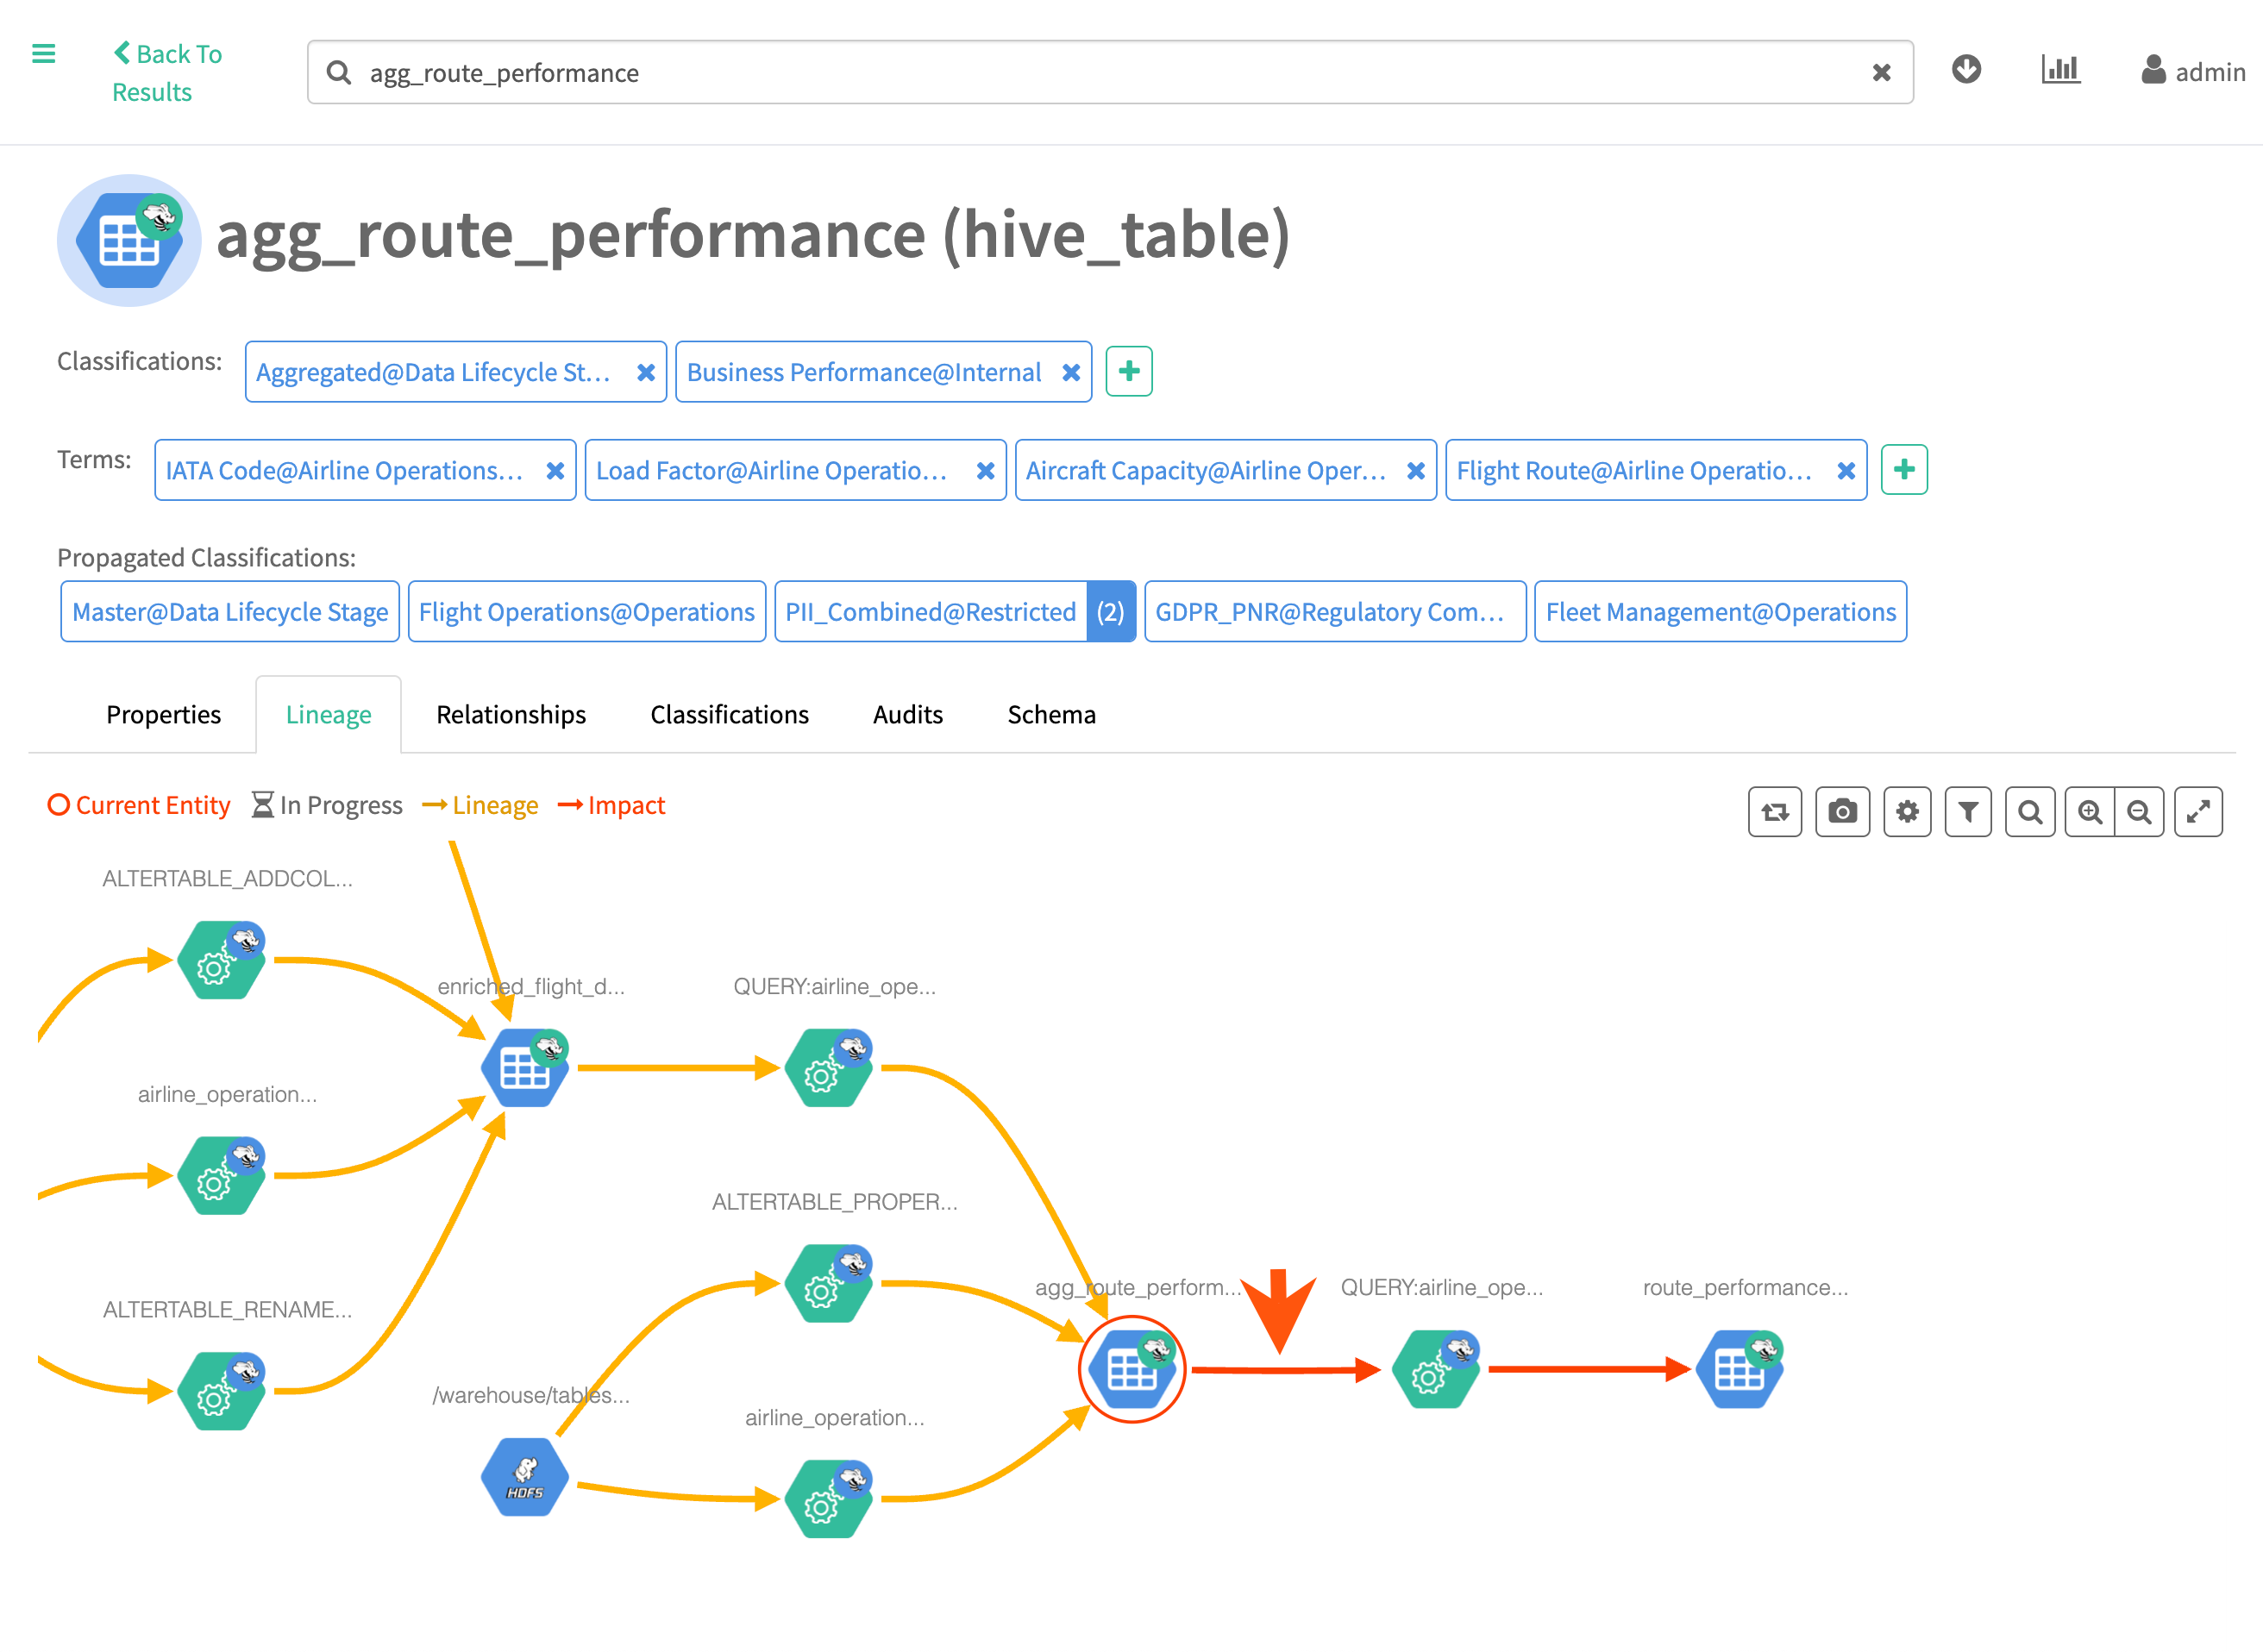
Task: Click the PII_Combined@Restricted count badge (2)
Action: point(1110,611)
